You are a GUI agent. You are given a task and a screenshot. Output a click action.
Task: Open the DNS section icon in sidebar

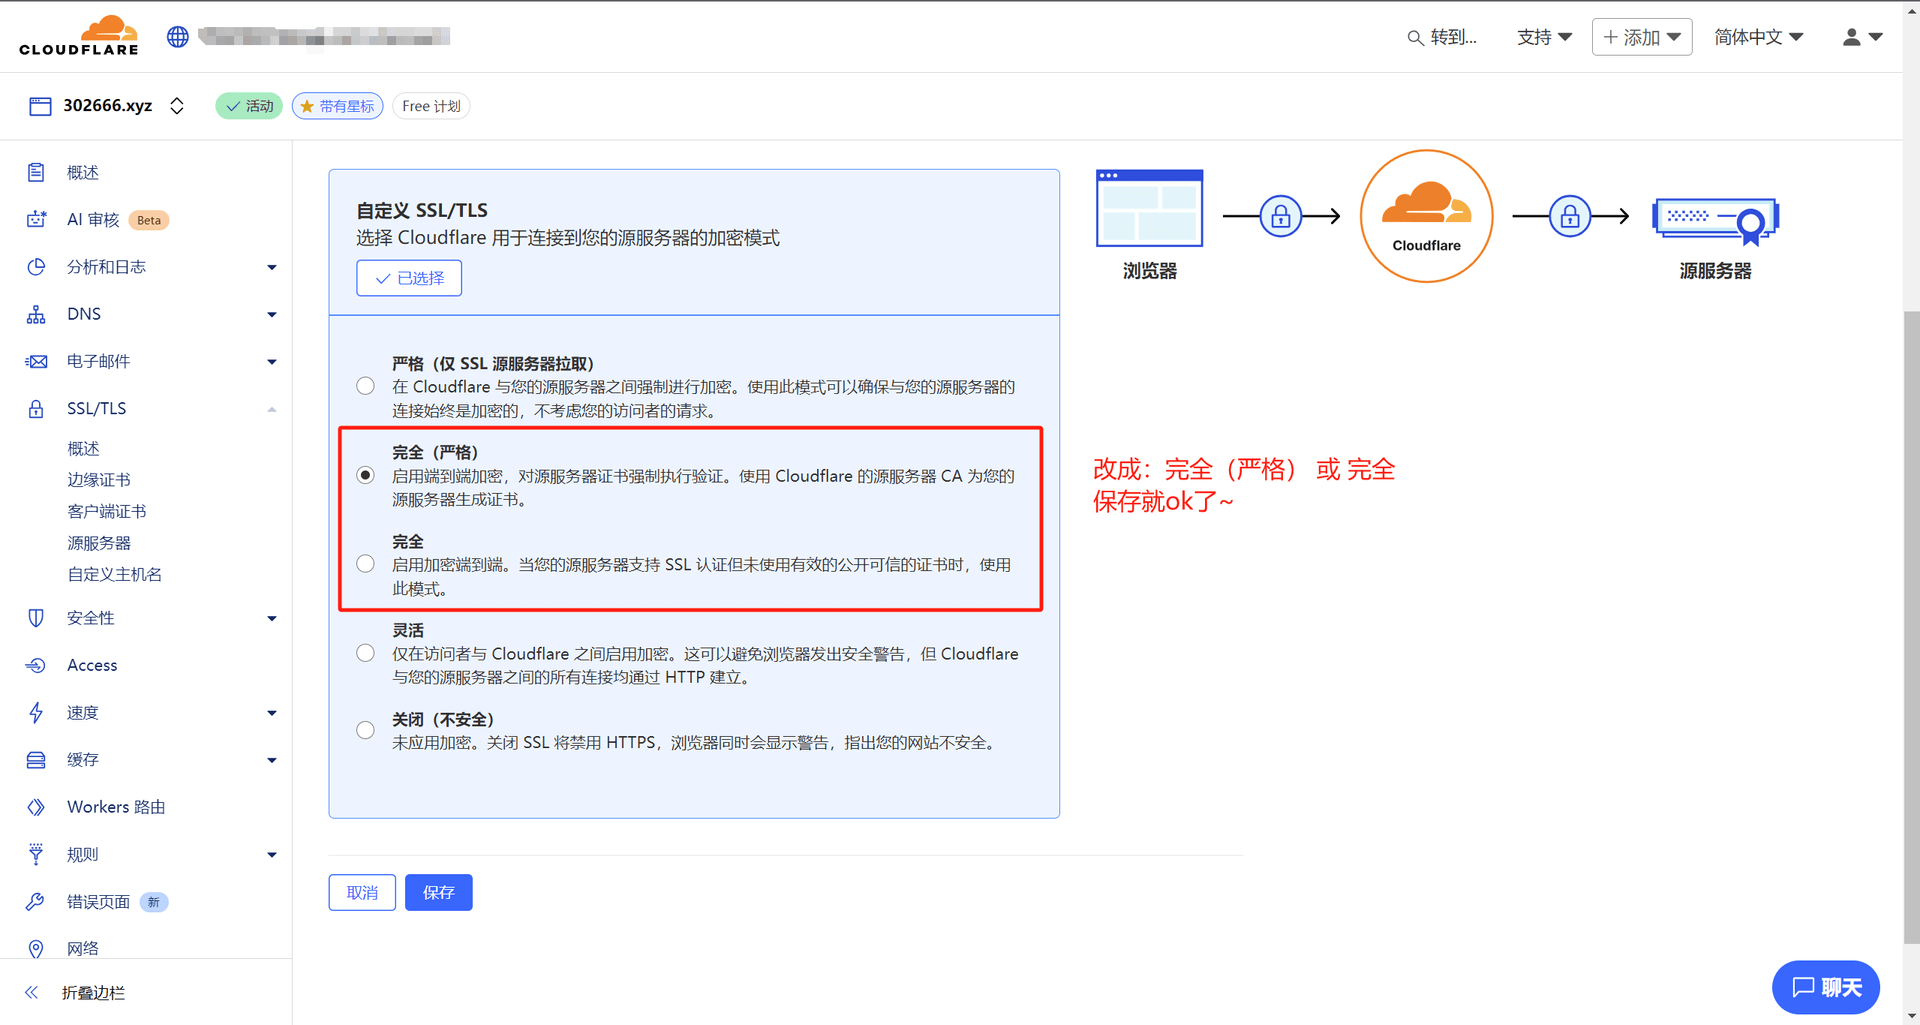point(35,314)
